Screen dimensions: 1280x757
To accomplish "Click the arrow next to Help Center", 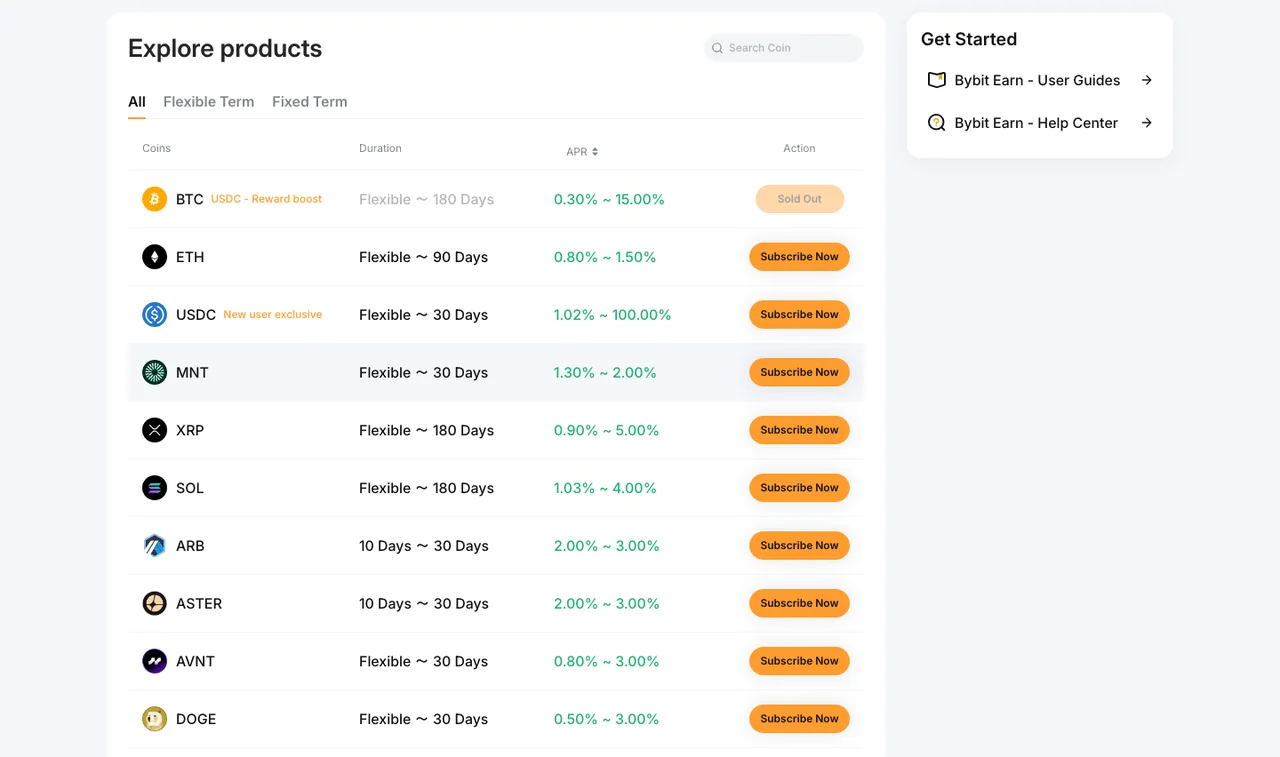I will point(1147,123).
